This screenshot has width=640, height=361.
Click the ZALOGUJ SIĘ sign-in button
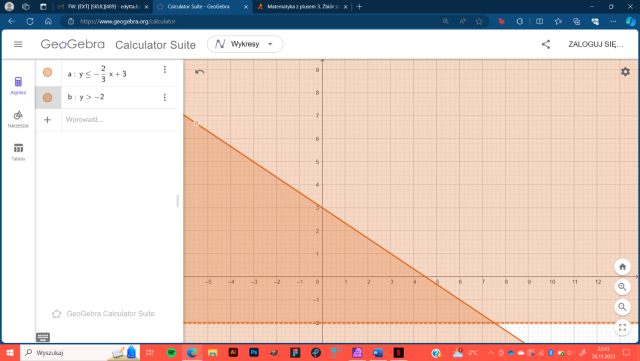click(596, 44)
